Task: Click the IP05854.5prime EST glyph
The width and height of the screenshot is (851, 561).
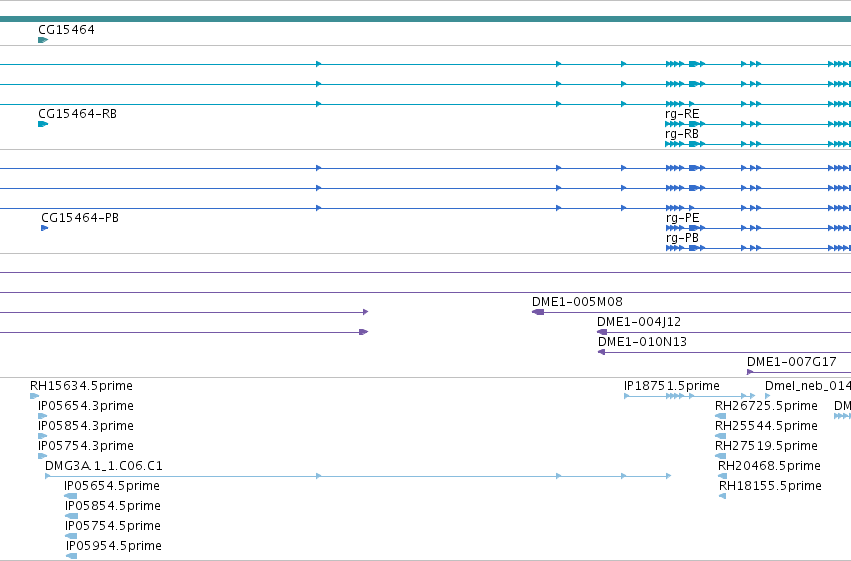Action: [x=71, y=516]
